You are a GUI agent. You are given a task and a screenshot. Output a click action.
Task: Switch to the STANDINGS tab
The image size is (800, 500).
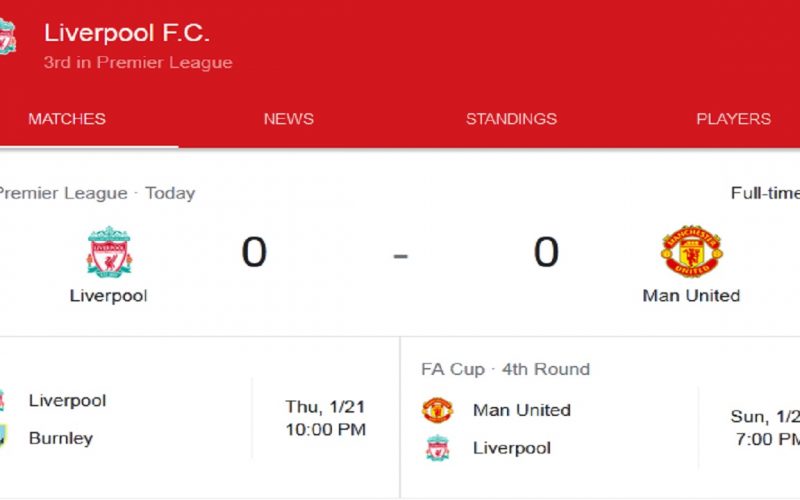coord(511,119)
